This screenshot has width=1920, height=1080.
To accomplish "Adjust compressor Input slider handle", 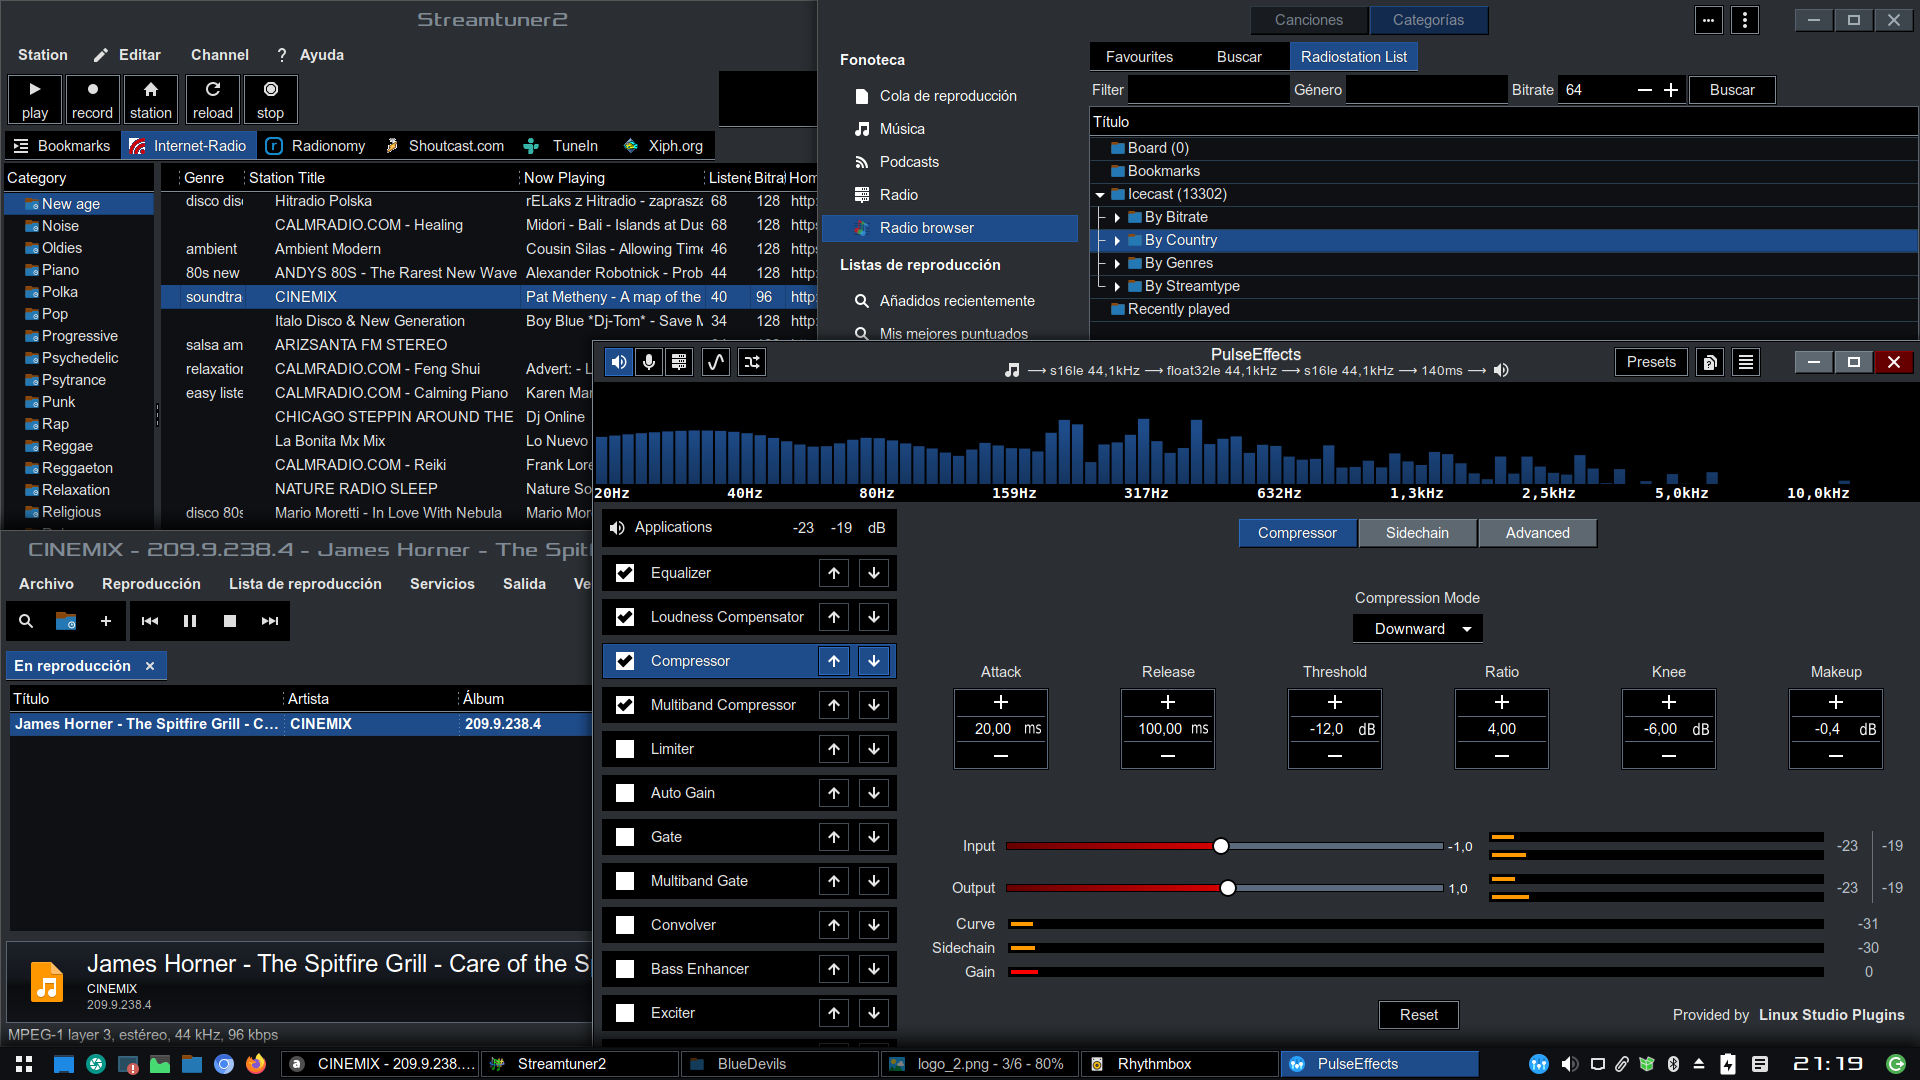I will tap(1221, 846).
